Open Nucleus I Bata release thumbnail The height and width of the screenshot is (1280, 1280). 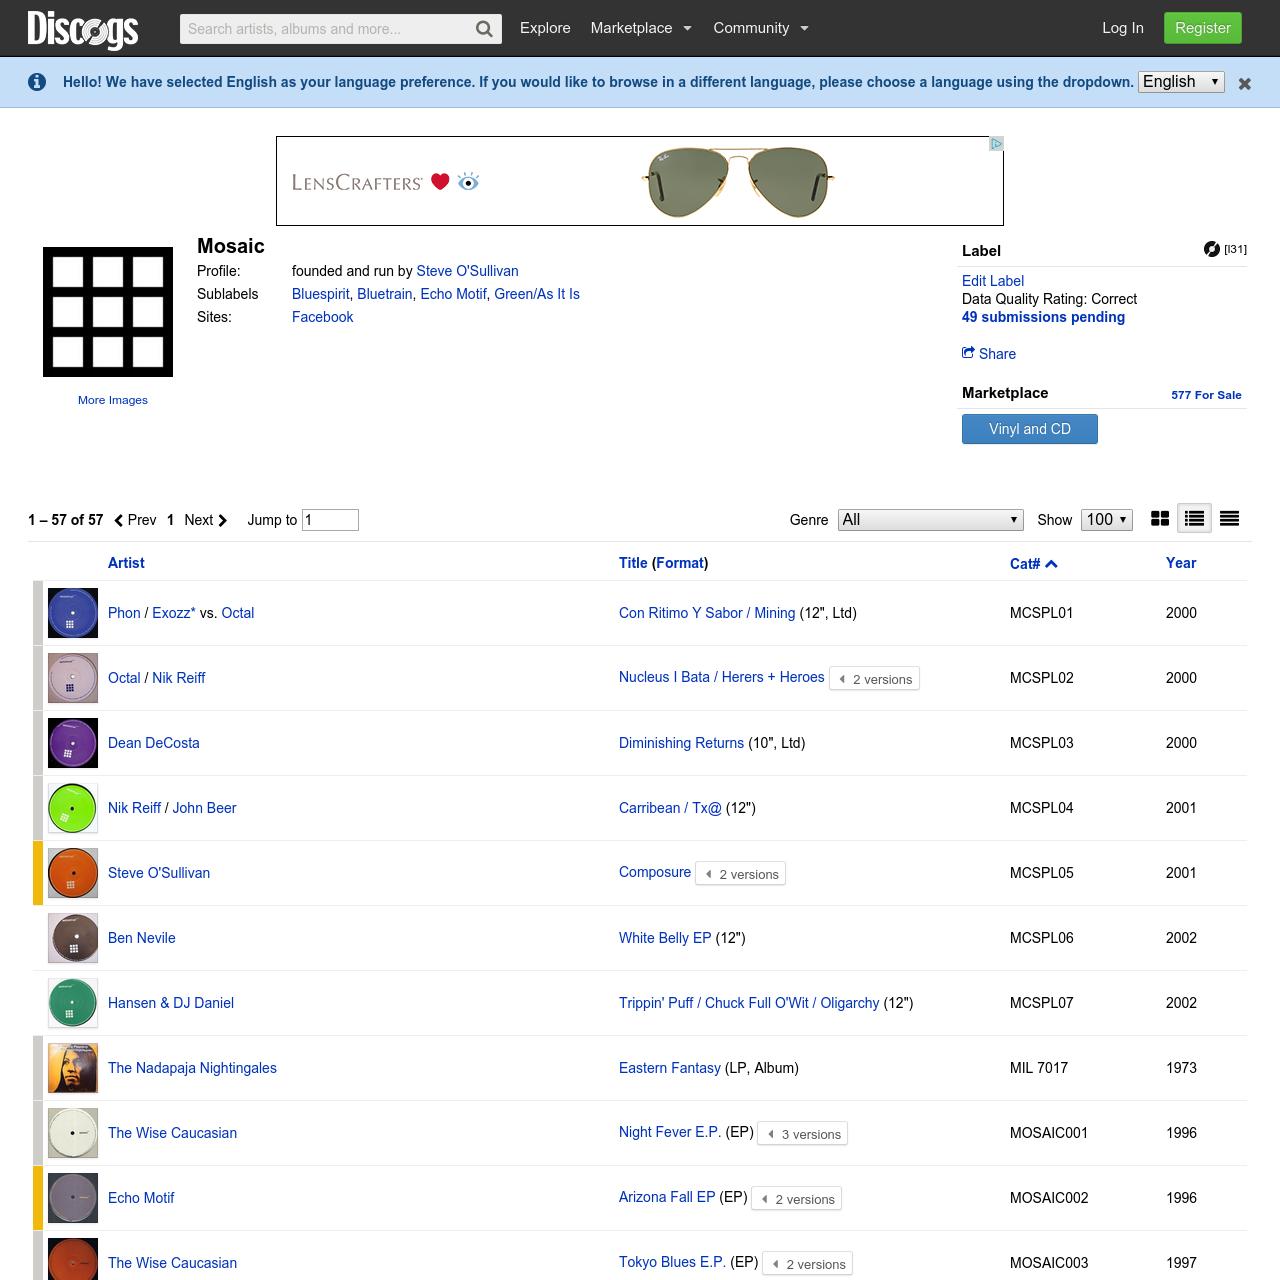tap(73, 678)
